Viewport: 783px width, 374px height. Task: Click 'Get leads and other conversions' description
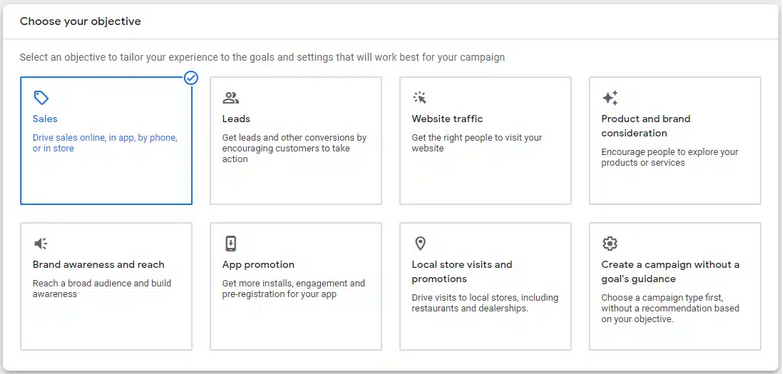294,148
